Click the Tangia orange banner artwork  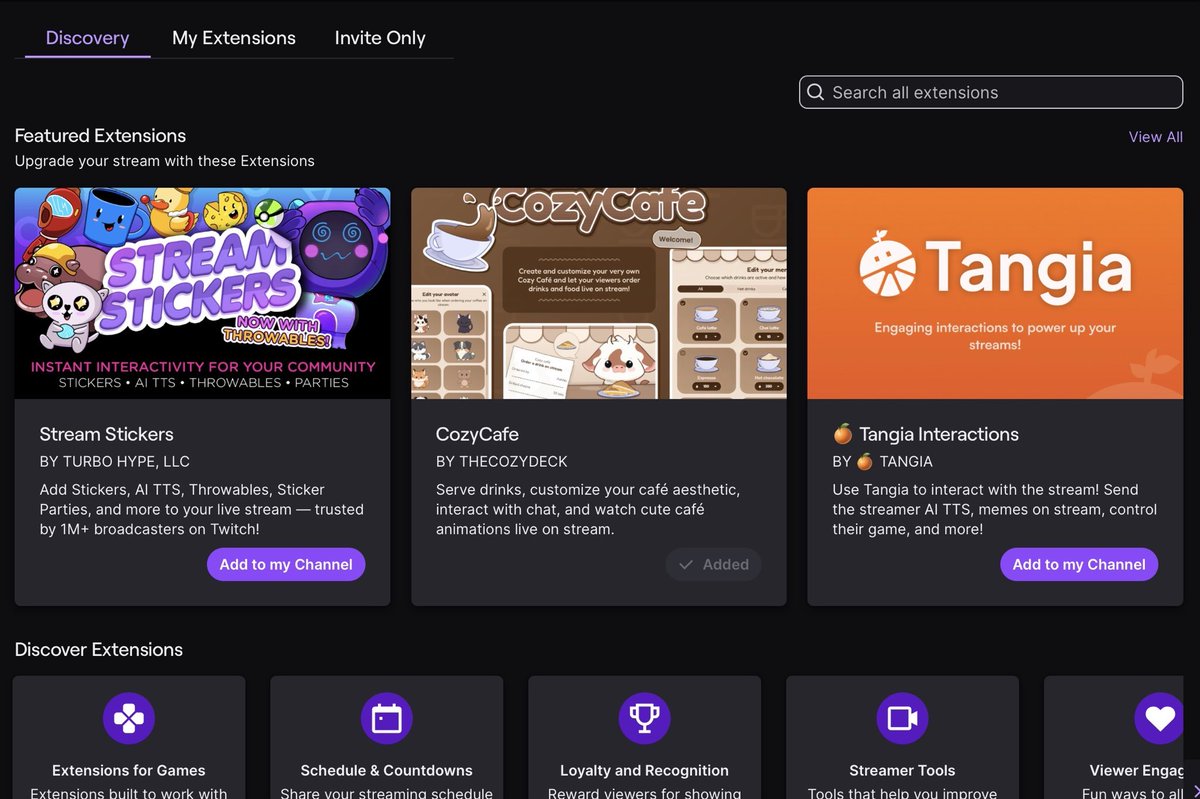(995, 292)
